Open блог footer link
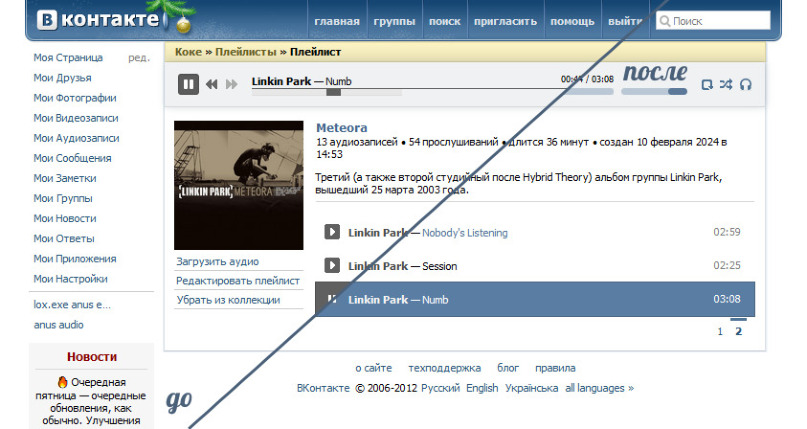The height and width of the screenshot is (429, 807). coord(508,368)
